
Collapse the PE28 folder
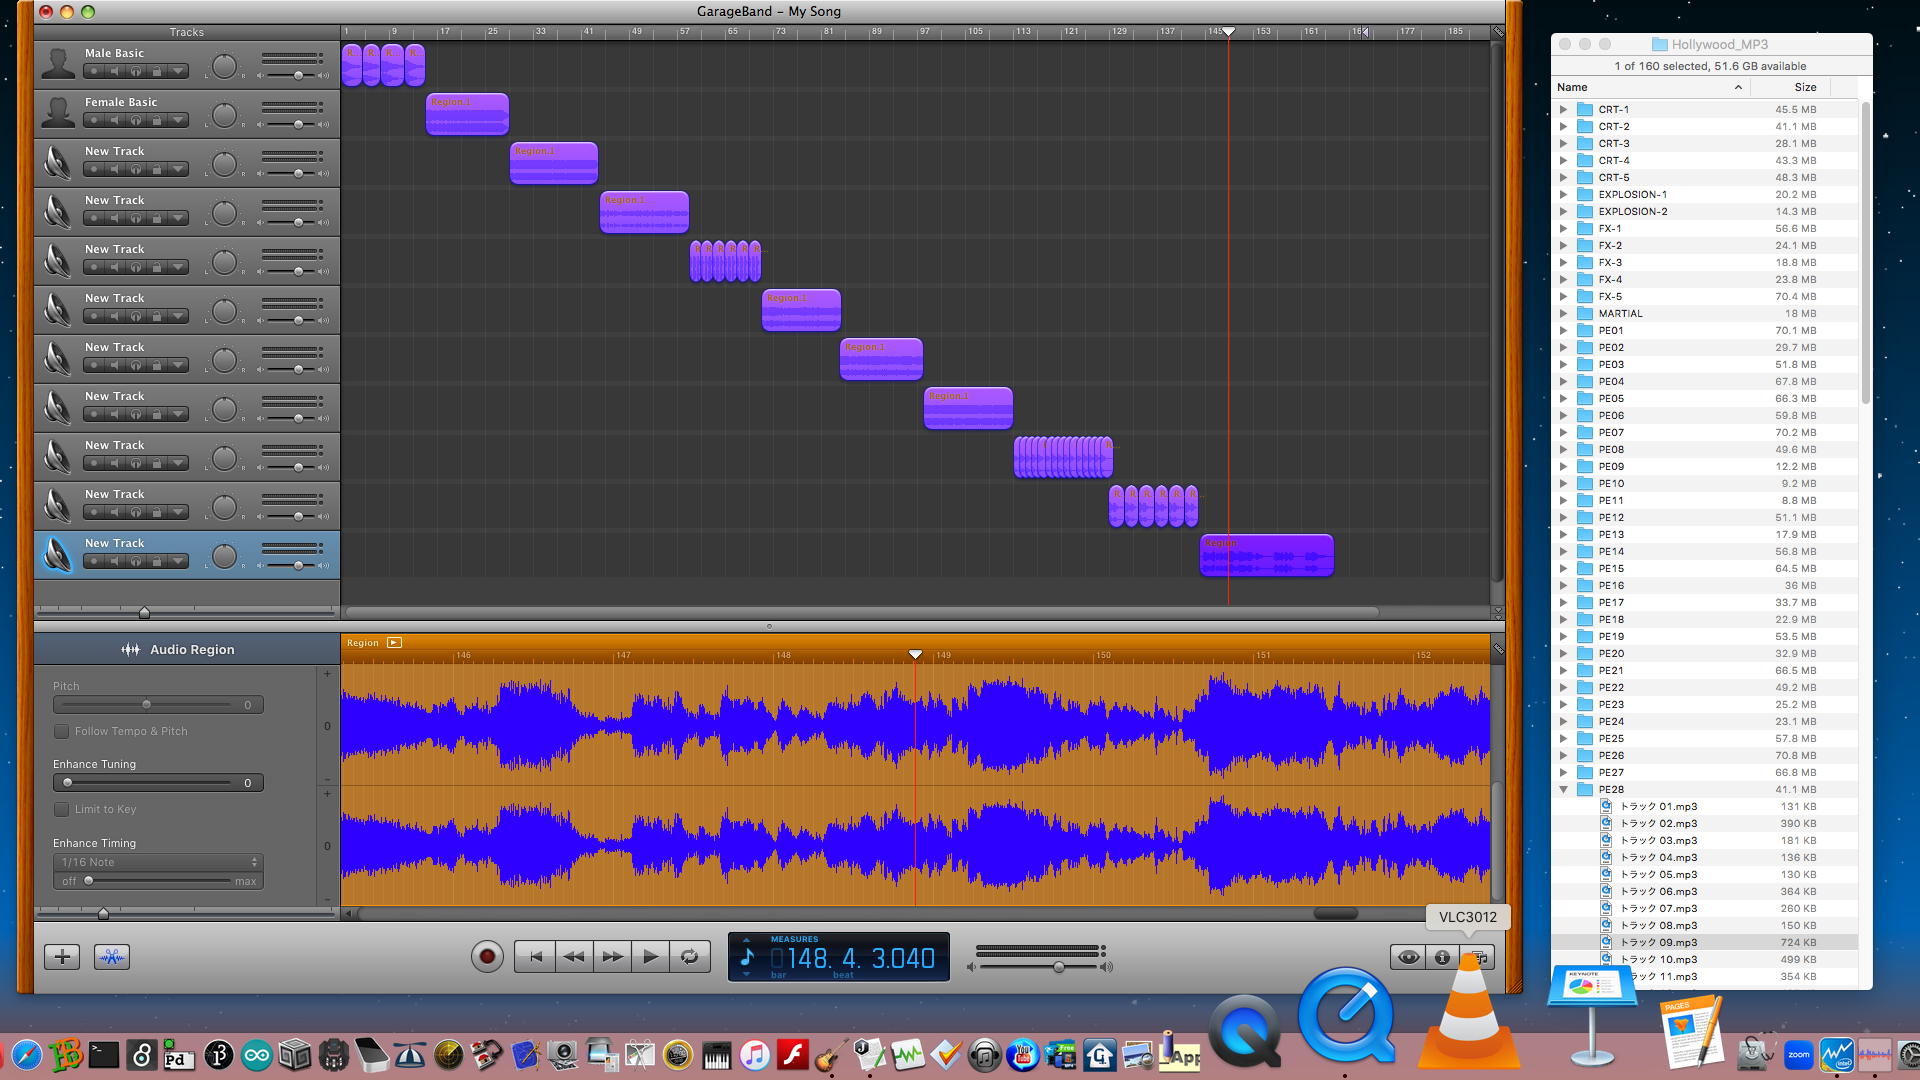coord(1563,790)
